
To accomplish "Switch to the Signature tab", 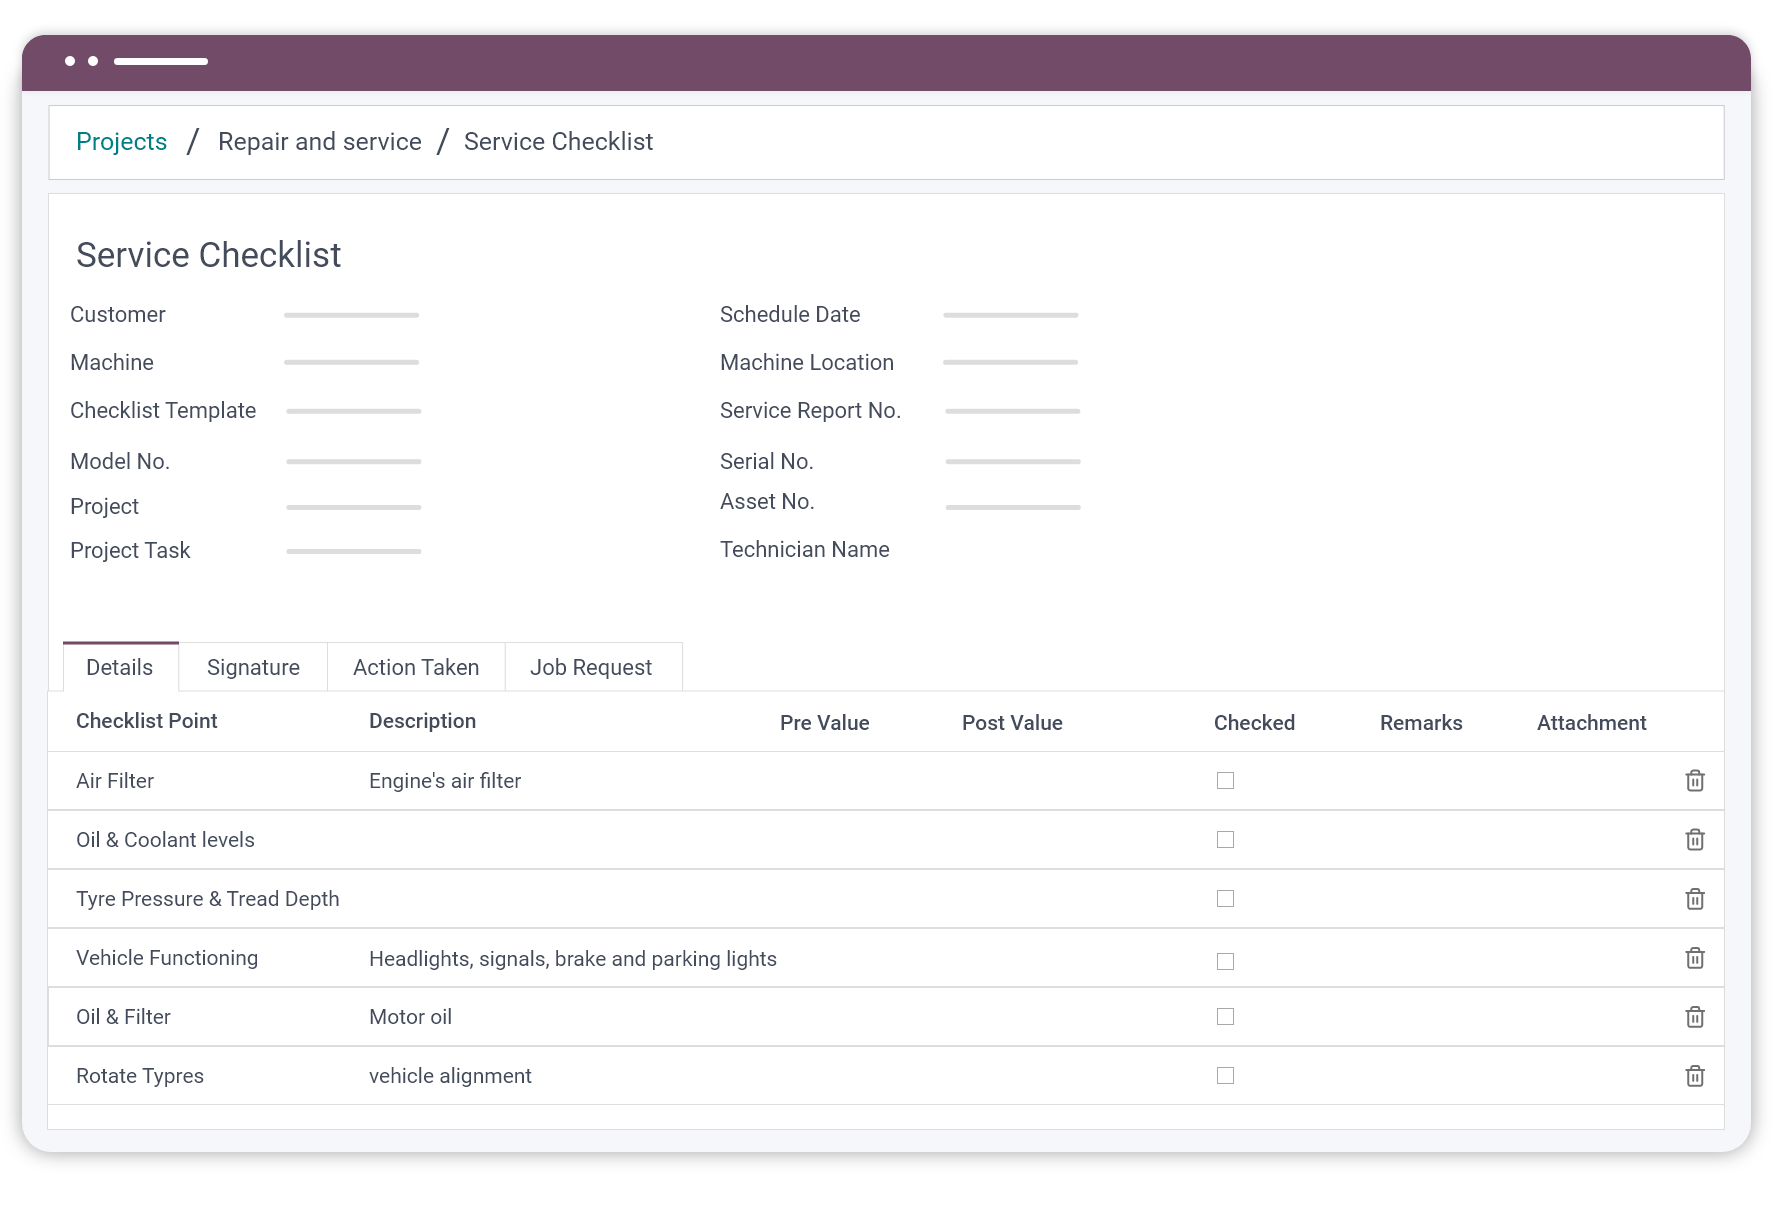I will [252, 667].
